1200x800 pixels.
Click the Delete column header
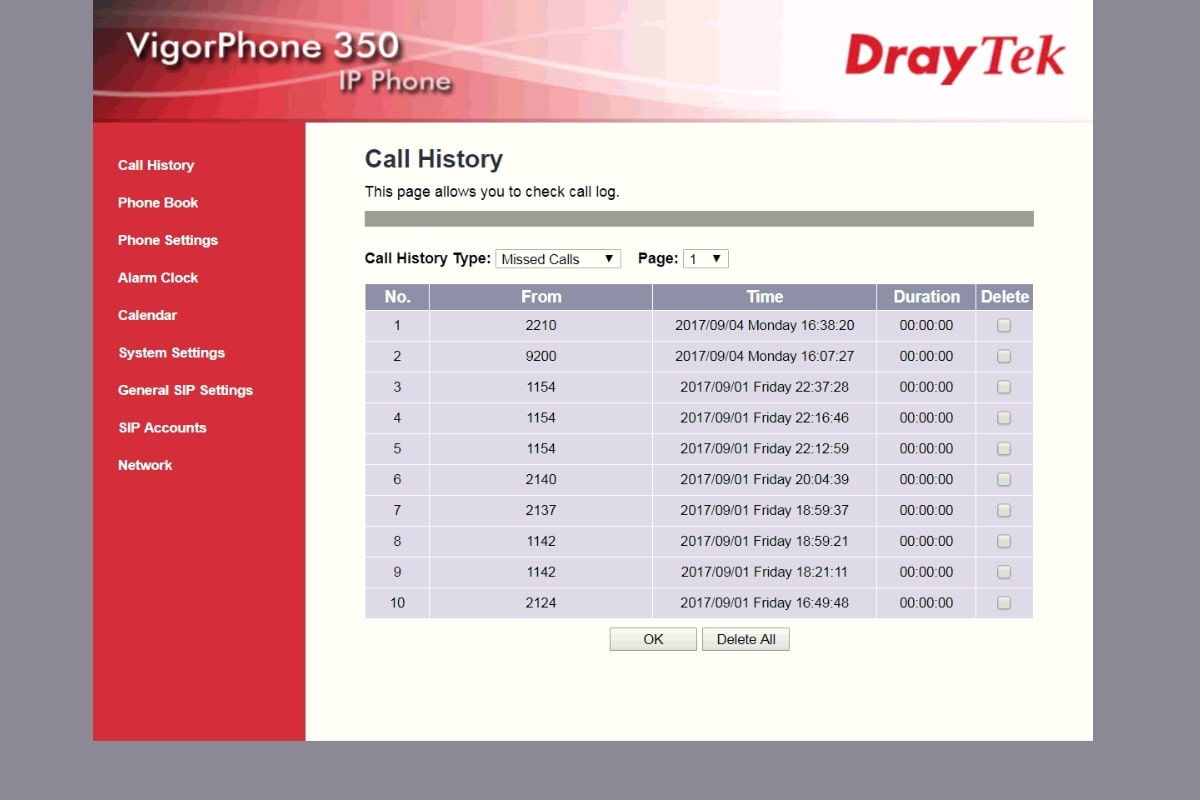tap(1005, 297)
